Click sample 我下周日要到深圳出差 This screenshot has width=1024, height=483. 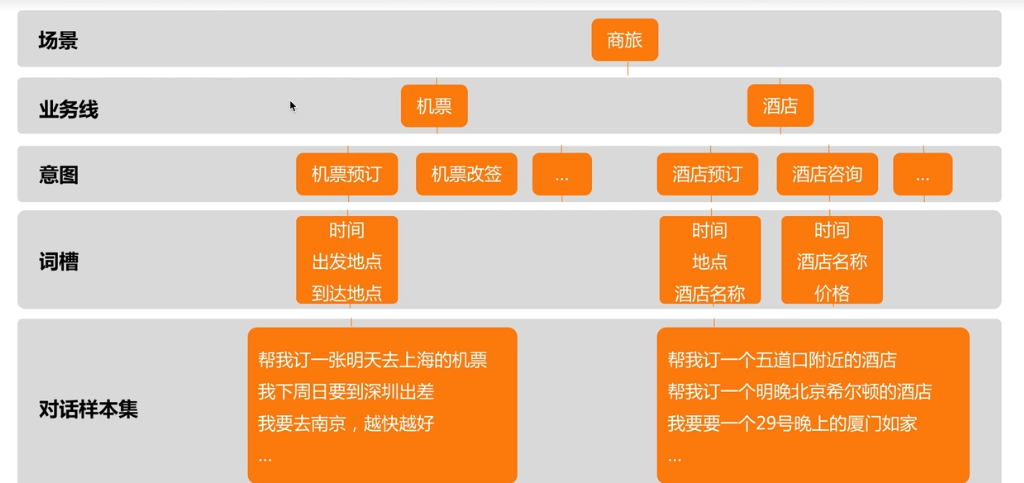(x=346, y=392)
